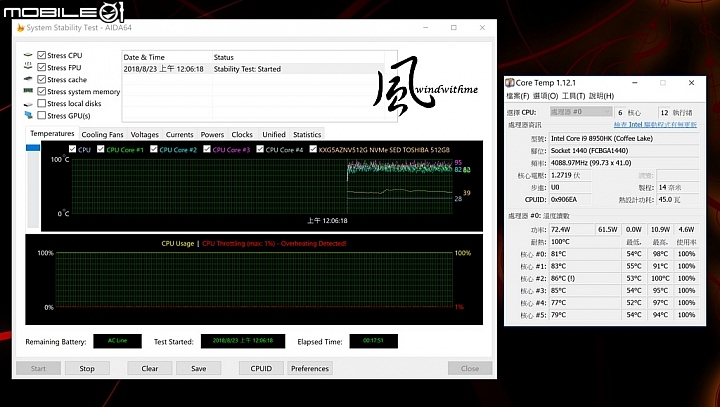720x407 pixels.
Task: Click the Save button
Action: click(198, 368)
